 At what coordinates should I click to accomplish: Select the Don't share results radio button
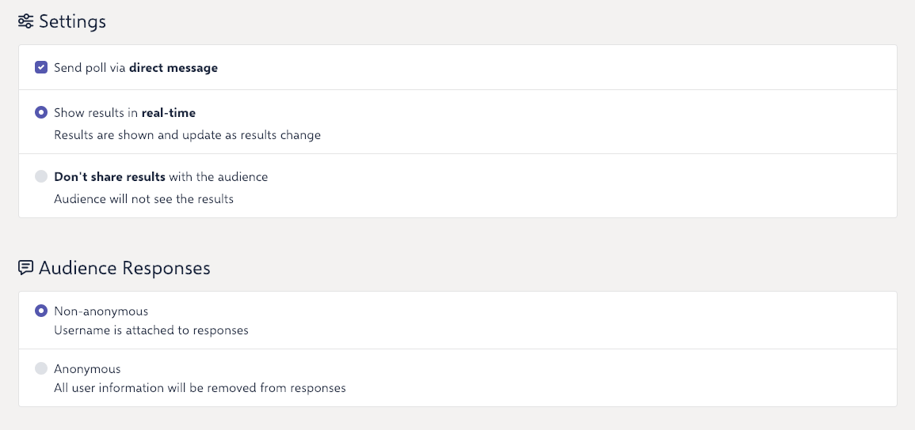pyautogui.click(x=41, y=176)
